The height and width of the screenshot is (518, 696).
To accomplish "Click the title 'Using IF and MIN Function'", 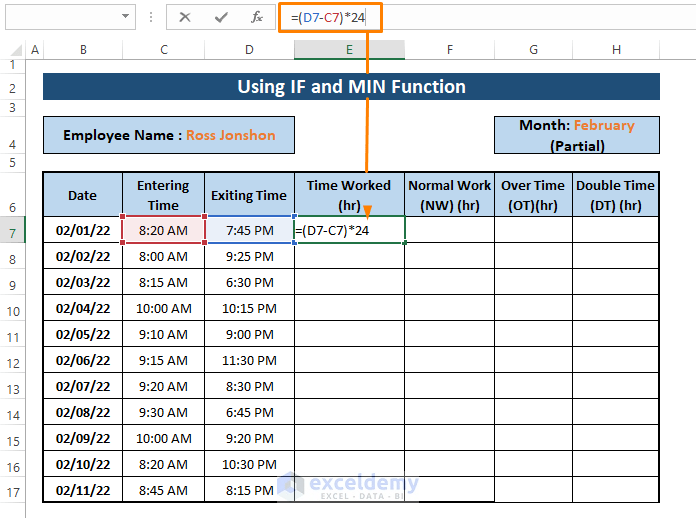I will (x=352, y=87).
